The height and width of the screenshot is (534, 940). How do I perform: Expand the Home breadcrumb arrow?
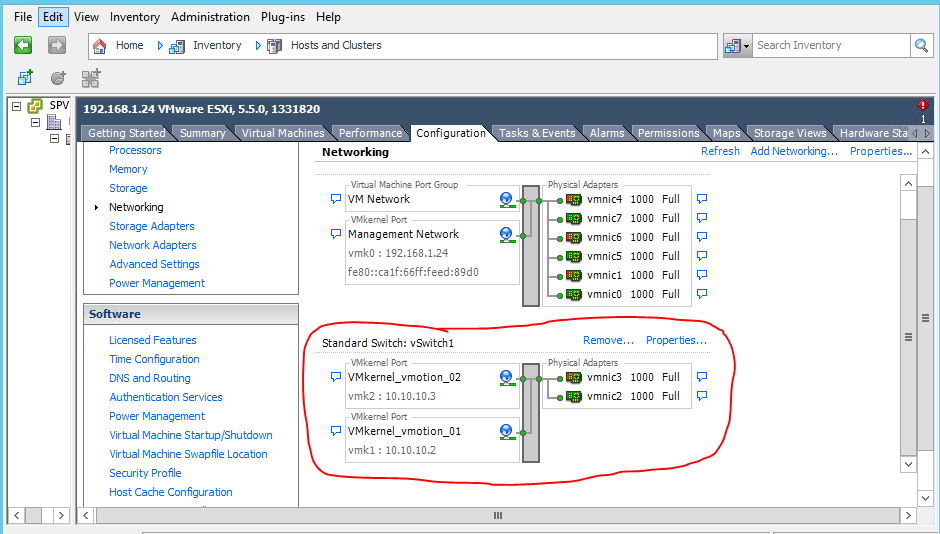click(x=160, y=46)
